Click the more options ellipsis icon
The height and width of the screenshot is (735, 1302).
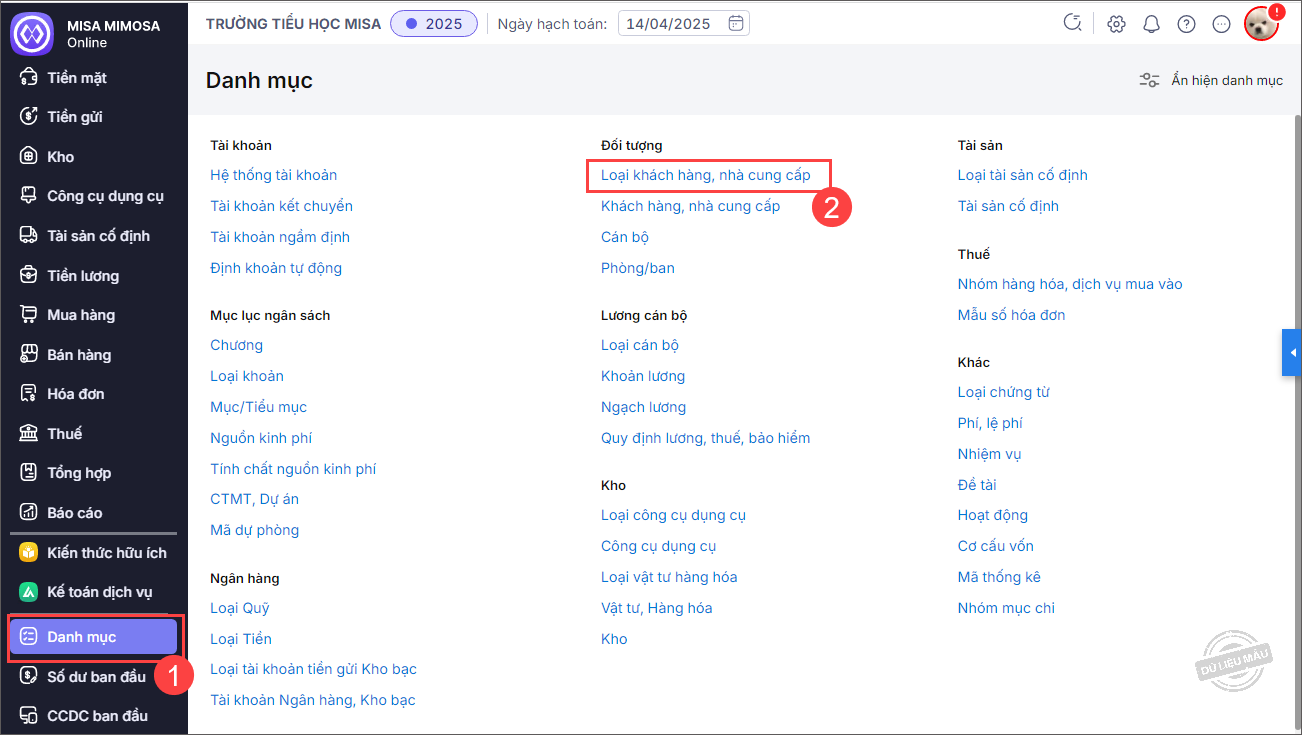1221,24
